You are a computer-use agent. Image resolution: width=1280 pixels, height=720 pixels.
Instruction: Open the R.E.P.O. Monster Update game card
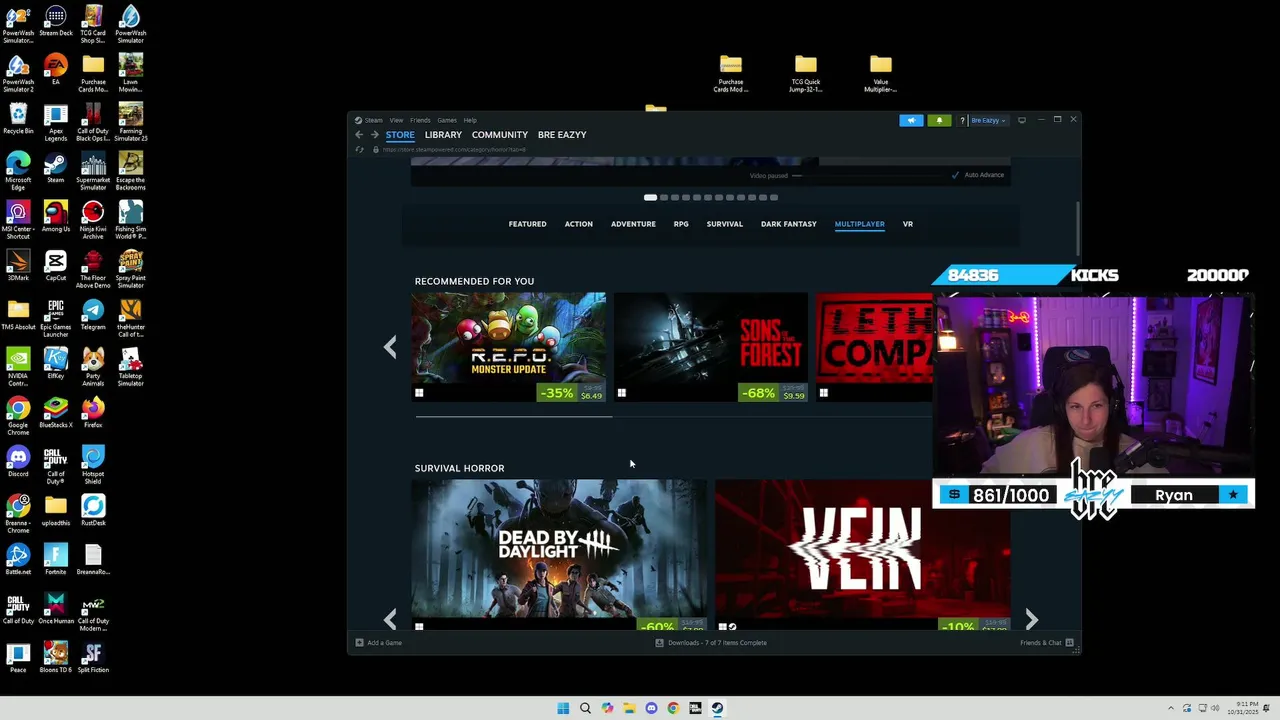(x=509, y=347)
